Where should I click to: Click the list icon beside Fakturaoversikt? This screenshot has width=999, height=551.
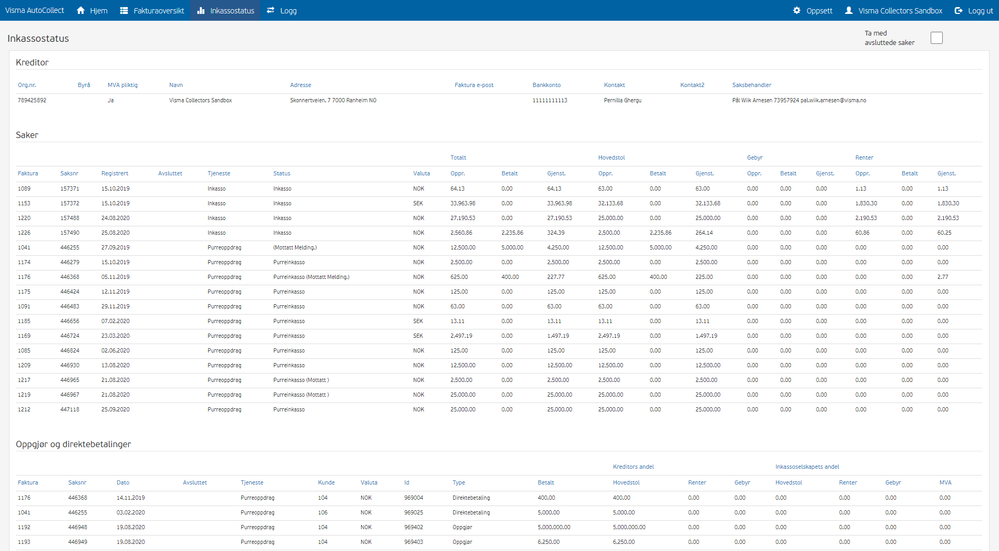(x=124, y=10)
